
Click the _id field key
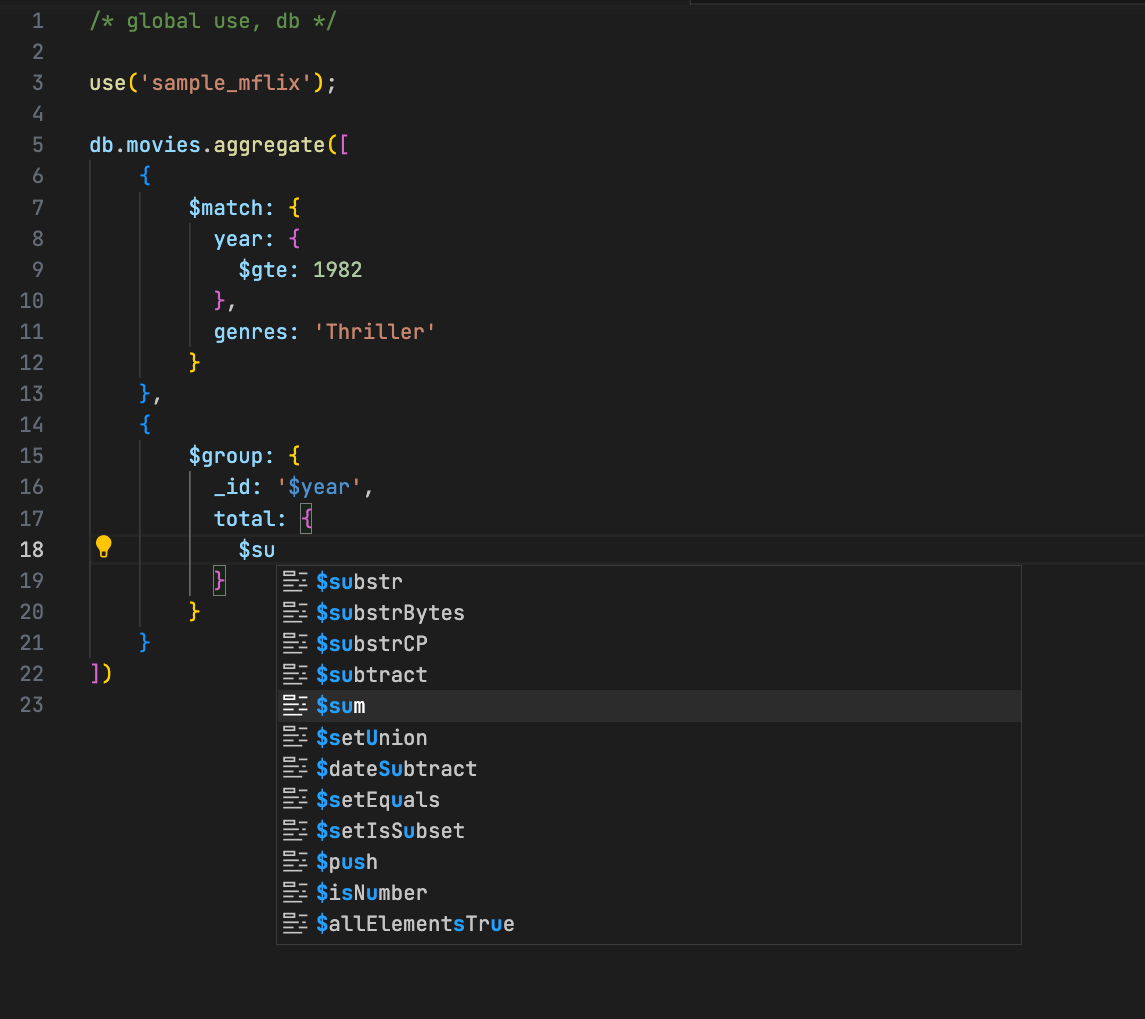231,486
